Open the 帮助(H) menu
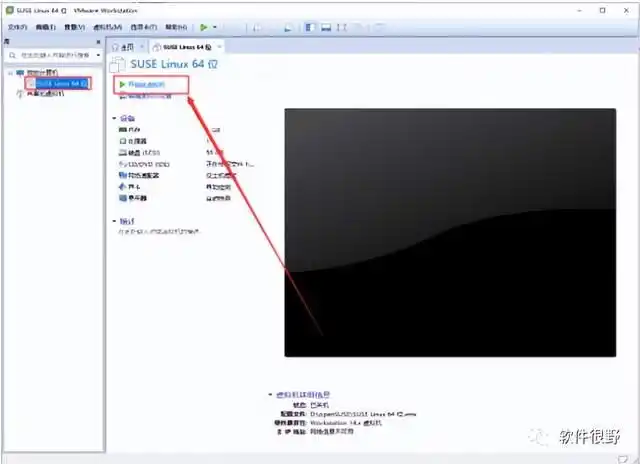This screenshot has height=464, width=640. (x=176, y=27)
